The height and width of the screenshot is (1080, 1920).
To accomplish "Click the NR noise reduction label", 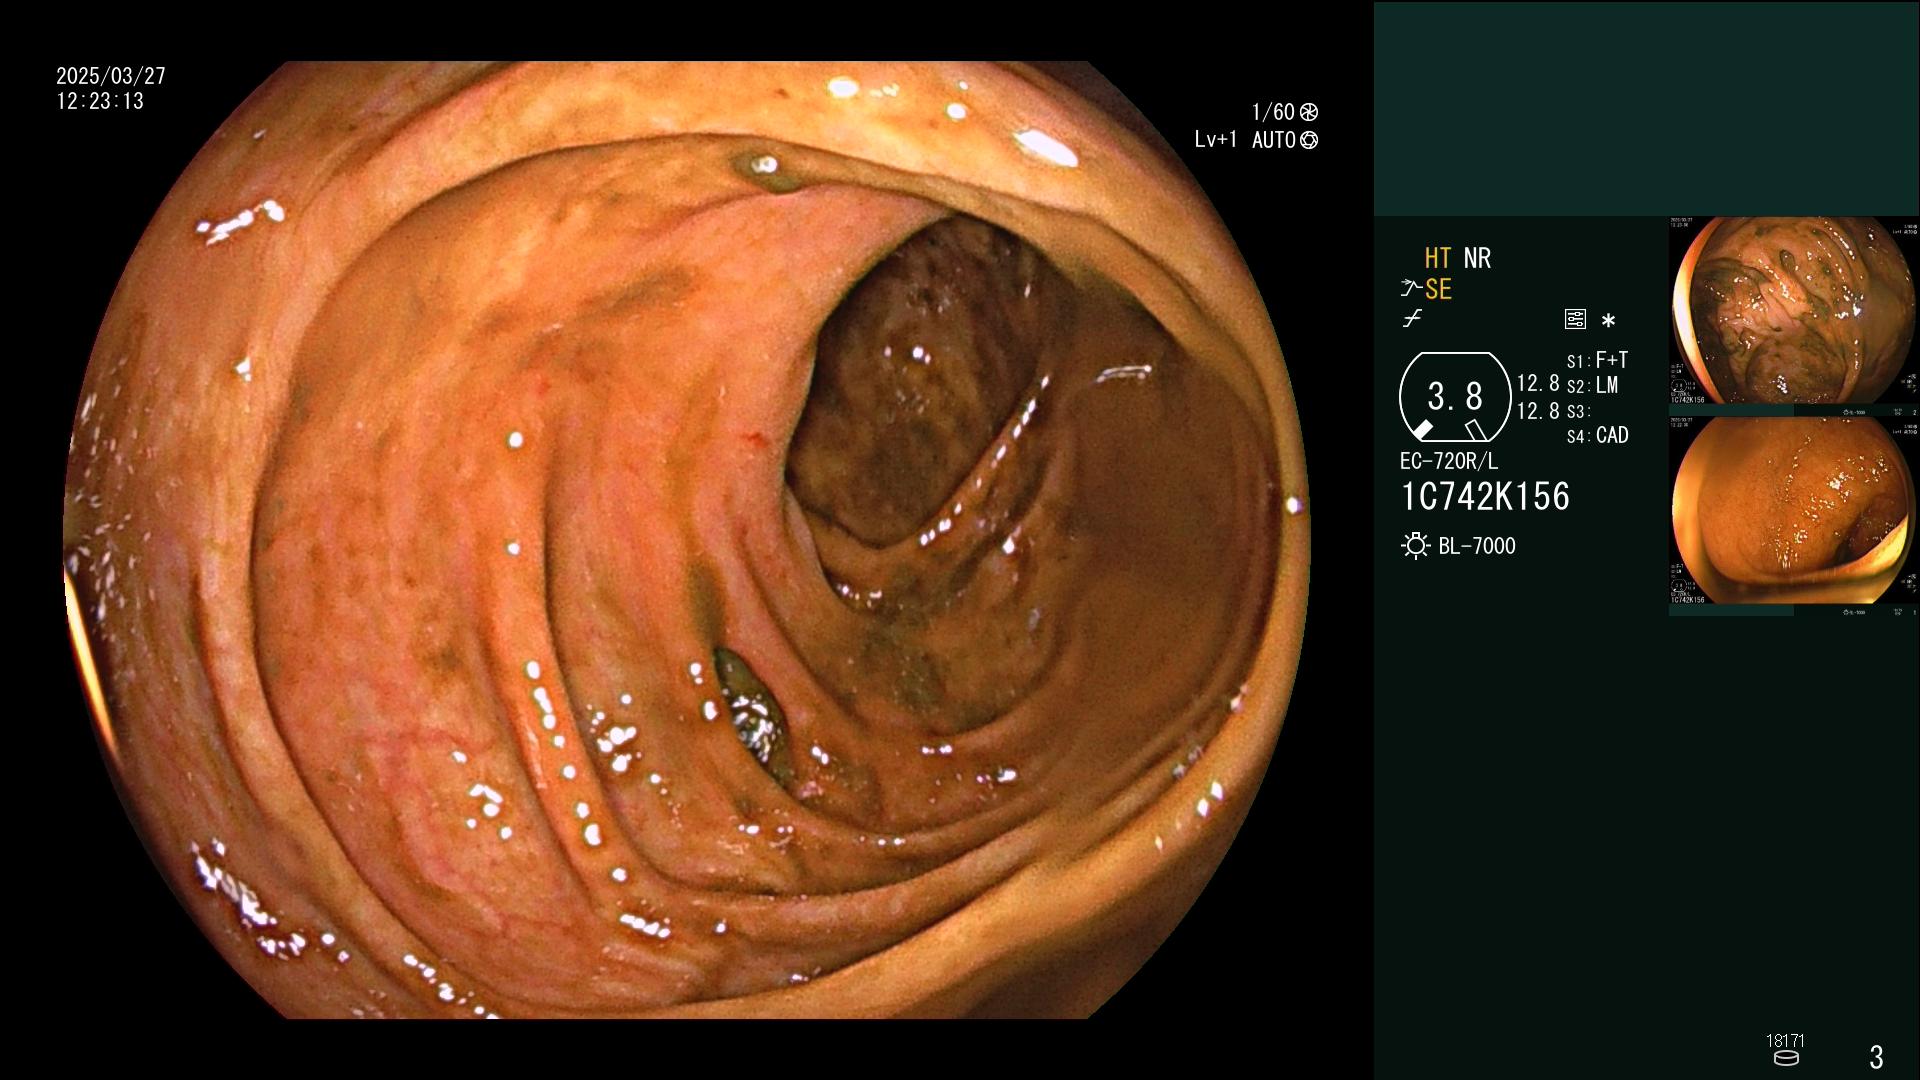I will pos(1477,259).
